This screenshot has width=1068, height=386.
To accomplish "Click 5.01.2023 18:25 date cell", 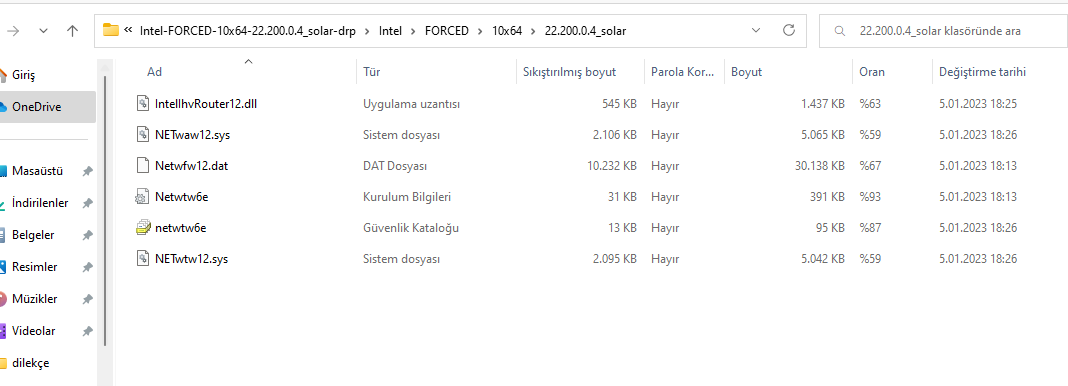I will [x=977, y=104].
